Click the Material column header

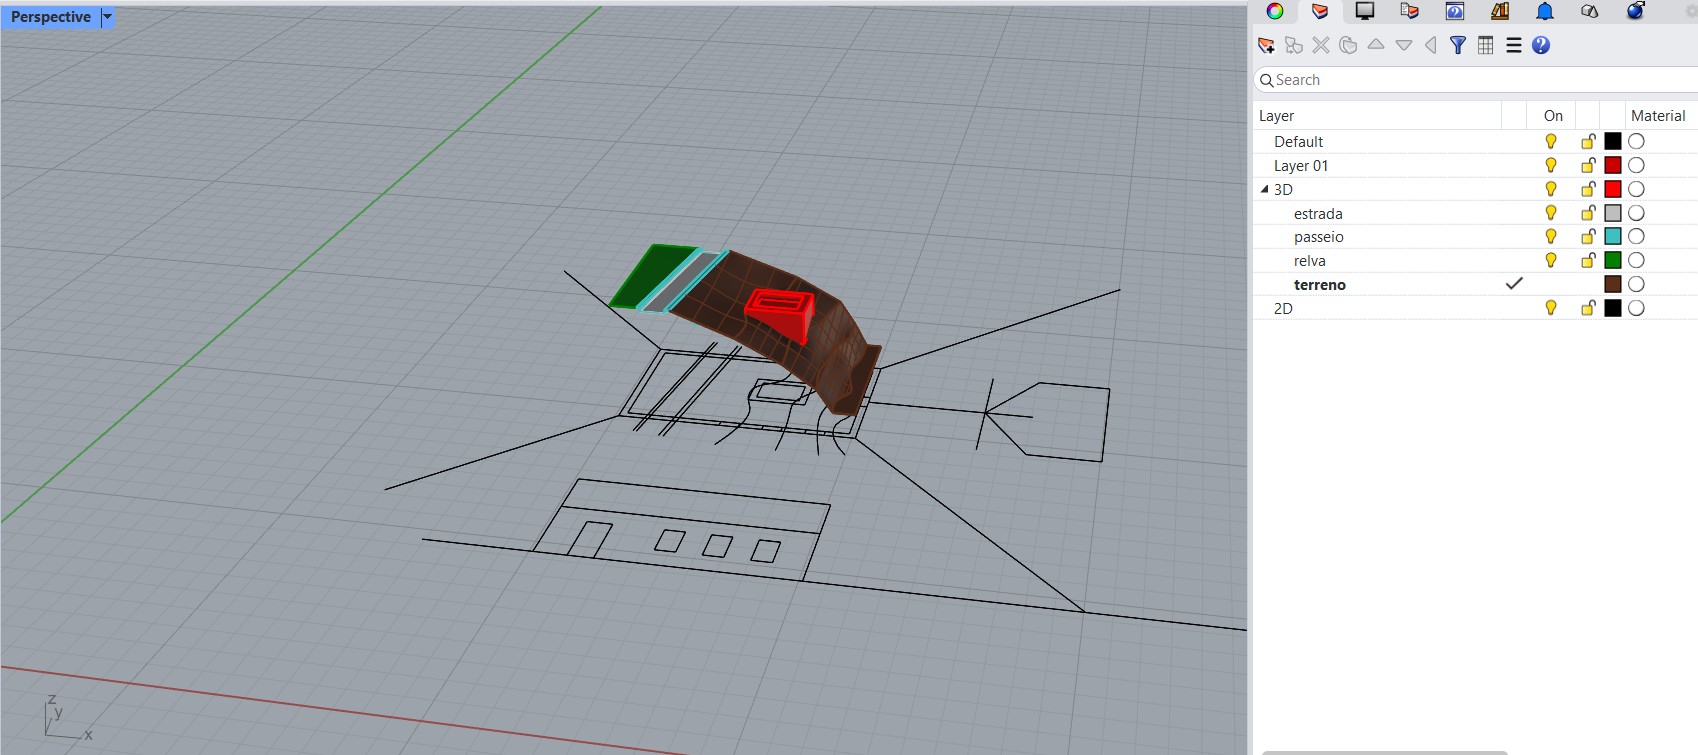tap(1658, 116)
